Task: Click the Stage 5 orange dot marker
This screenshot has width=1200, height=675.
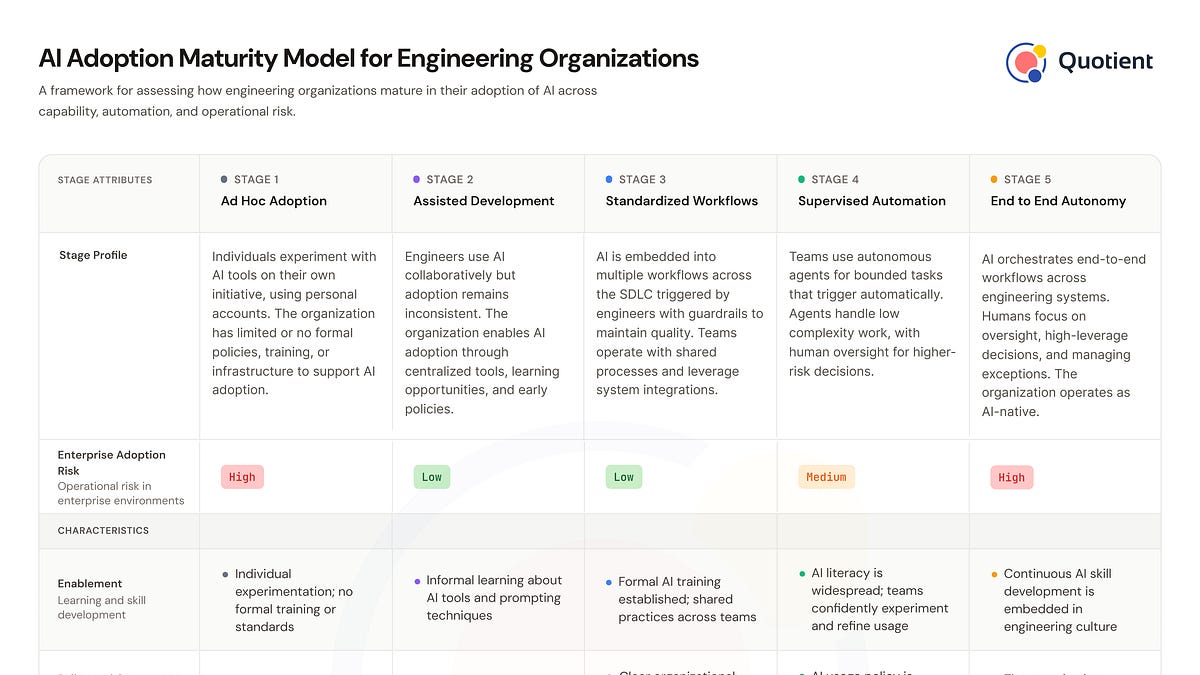Action: pos(994,180)
